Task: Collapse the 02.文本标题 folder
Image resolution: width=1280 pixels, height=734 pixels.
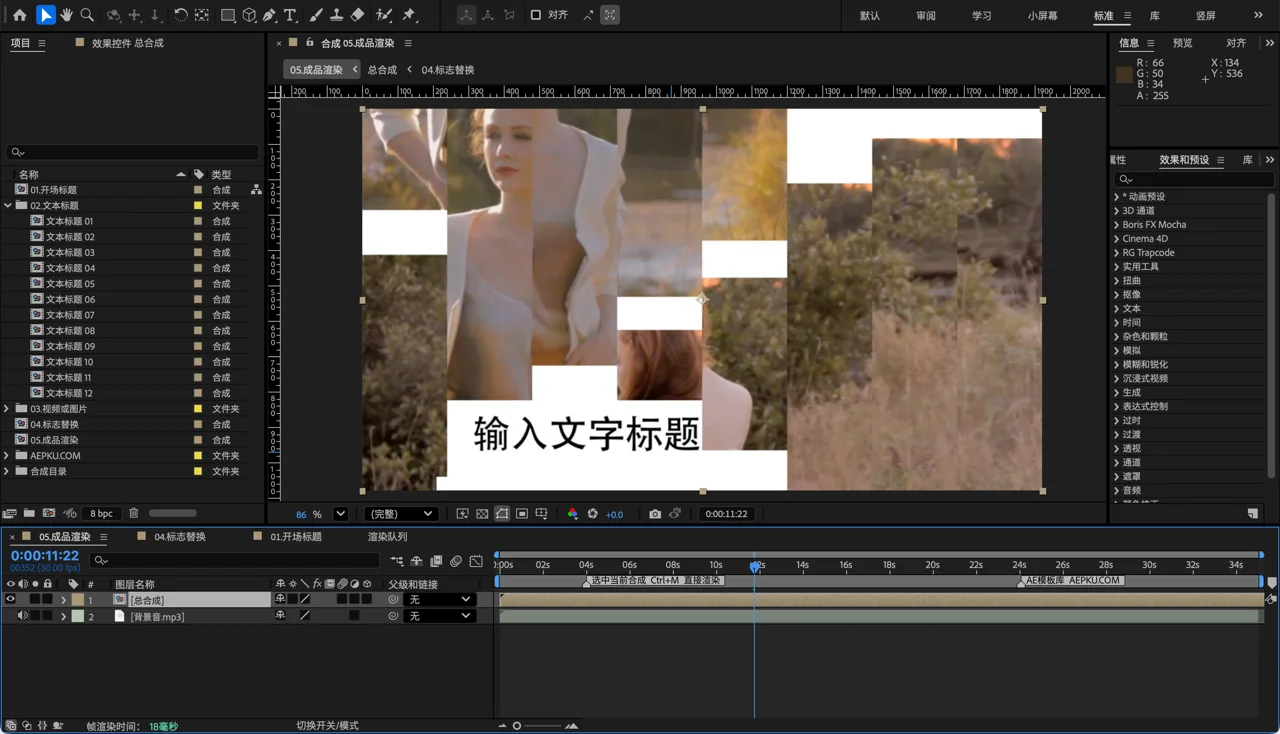Action: (x=8, y=205)
